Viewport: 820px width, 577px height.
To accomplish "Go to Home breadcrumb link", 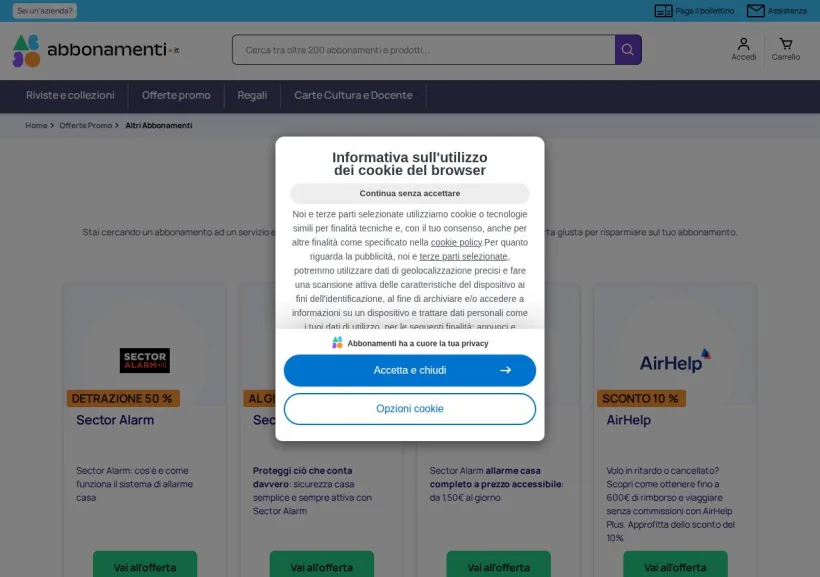I will (x=36, y=126).
